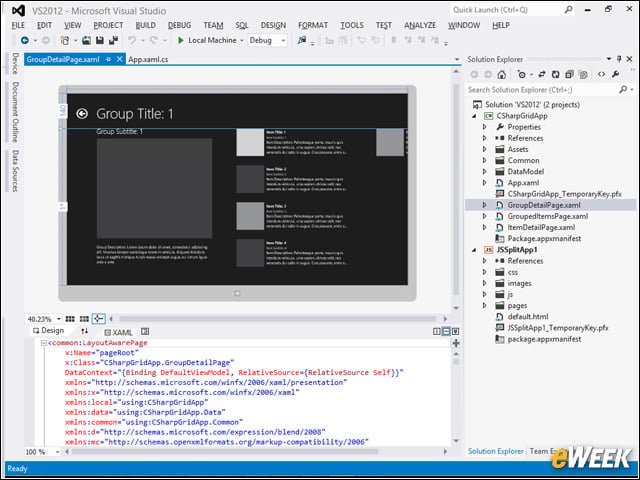
Task: Open the designer zoom 40.23% dropdown
Action: point(59,319)
